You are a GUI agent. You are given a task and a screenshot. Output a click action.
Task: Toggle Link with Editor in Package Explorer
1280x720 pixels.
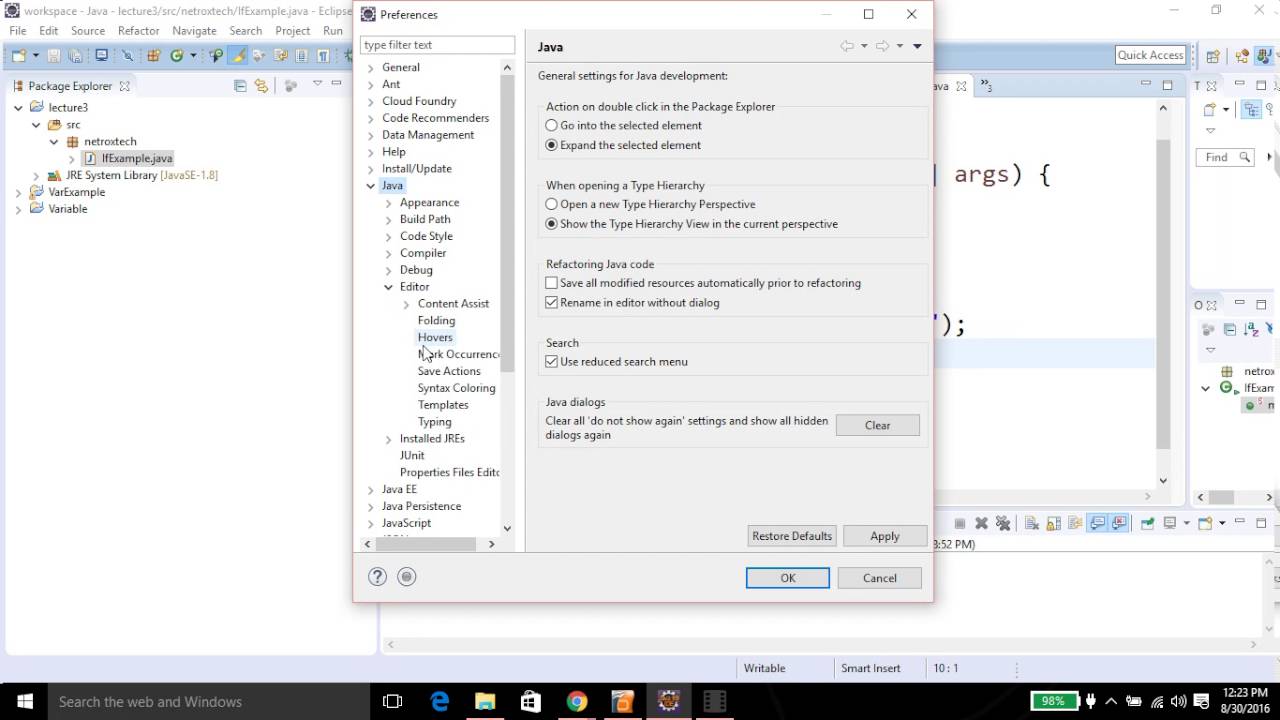click(261, 86)
